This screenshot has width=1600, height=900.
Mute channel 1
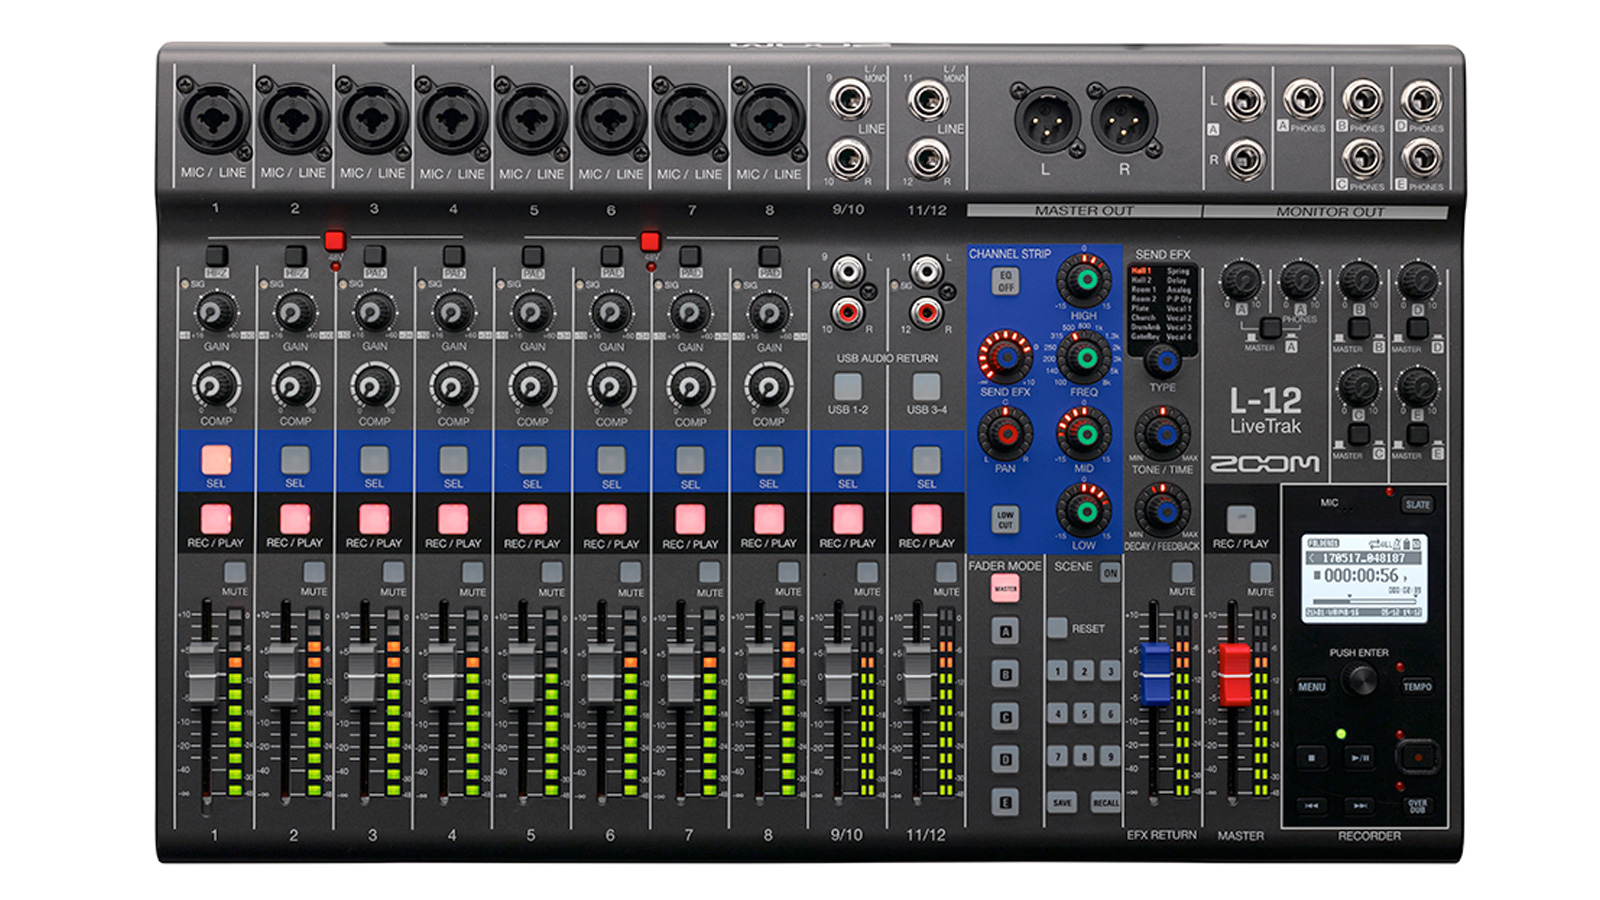[x=234, y=572]
